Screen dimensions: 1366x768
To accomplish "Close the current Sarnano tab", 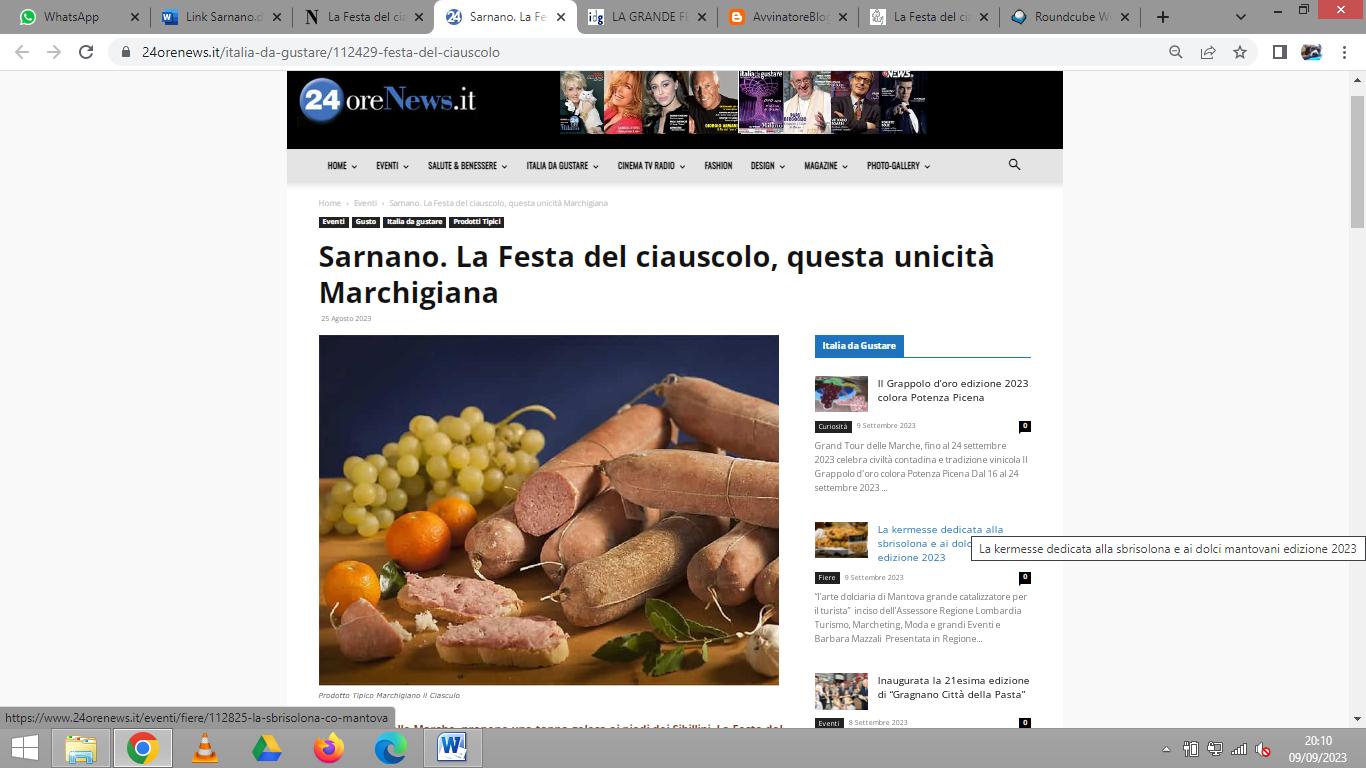I will [561, 17].
